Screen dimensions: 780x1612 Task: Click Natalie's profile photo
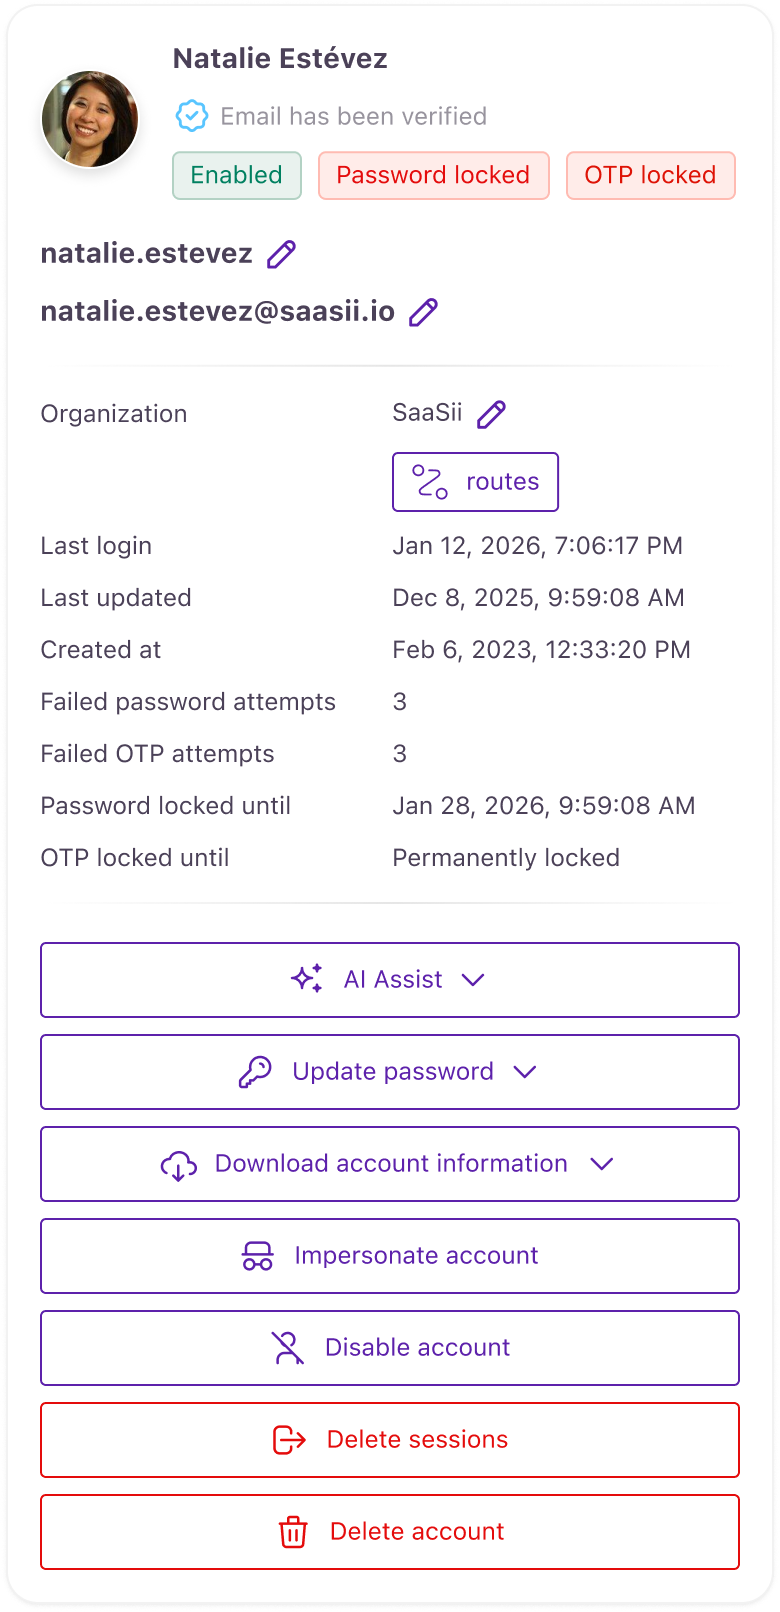[89, 119]
